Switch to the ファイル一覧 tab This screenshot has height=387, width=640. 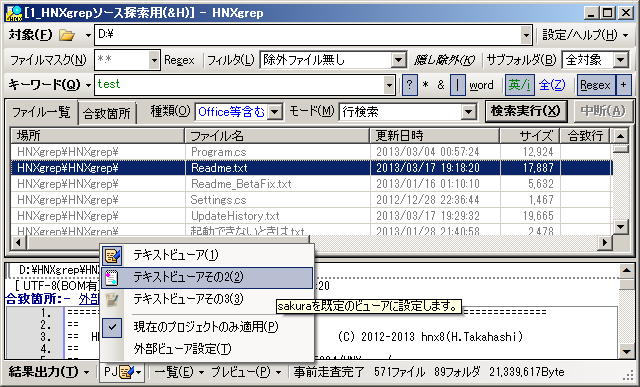click(41, 112)
